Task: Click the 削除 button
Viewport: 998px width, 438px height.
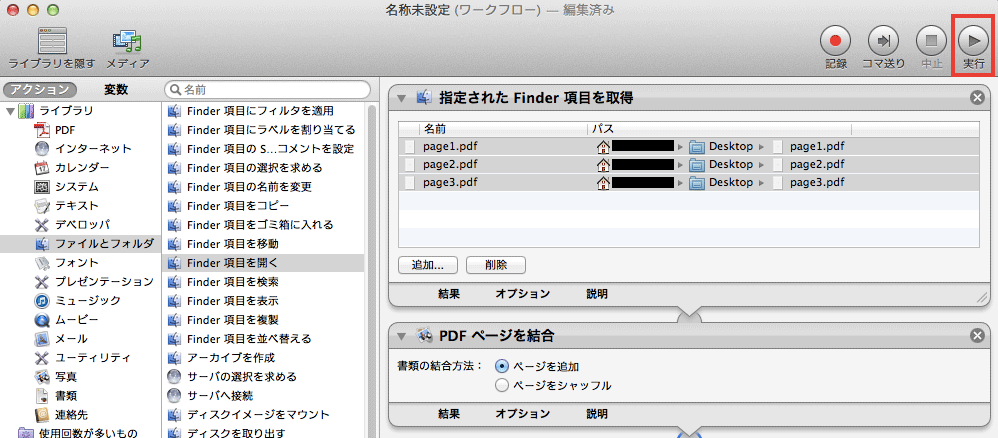Action: coord(496,265)
